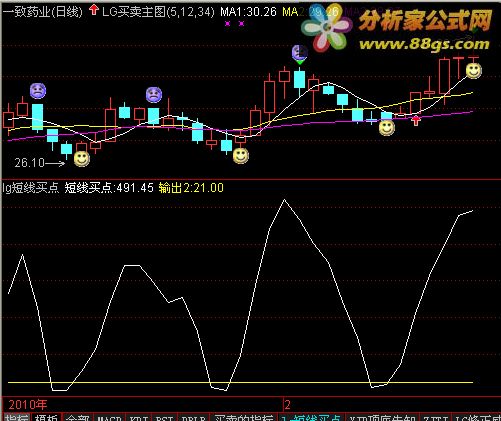501x421 pixels.
Task: Click the 一致药业(日线) stock title
Action: tap(43, 12)
